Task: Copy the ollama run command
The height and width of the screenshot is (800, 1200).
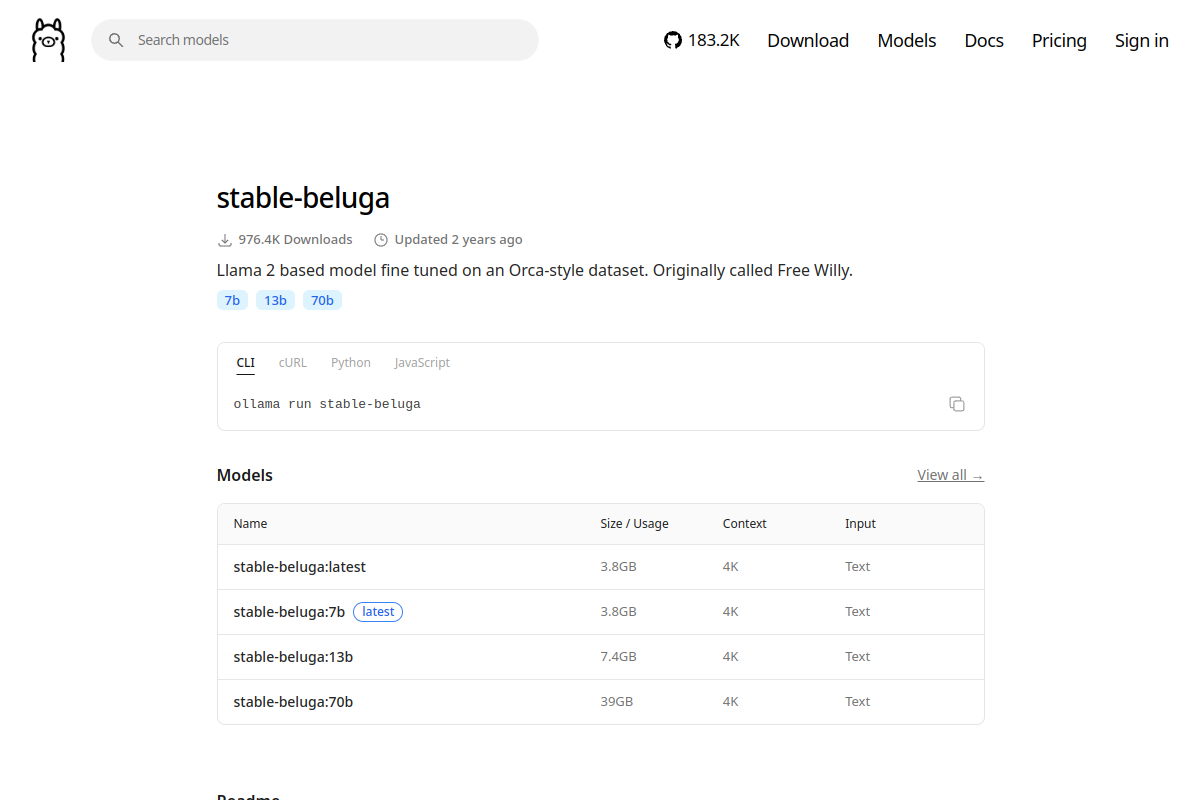Action: click(x=957, y=404)
